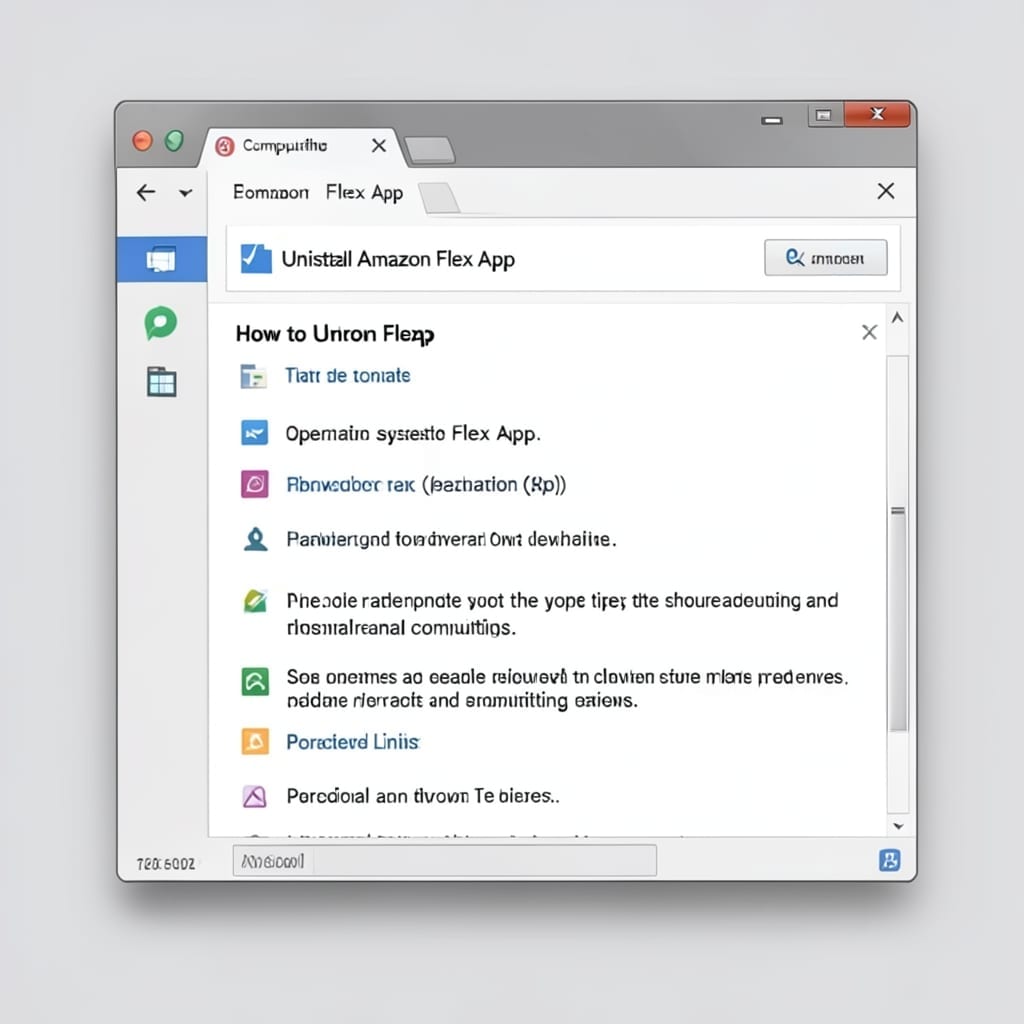Viewport: 1024px width, 1024px height.
Task: Open a new tab next to Compputho
Action: coord(429,150)
